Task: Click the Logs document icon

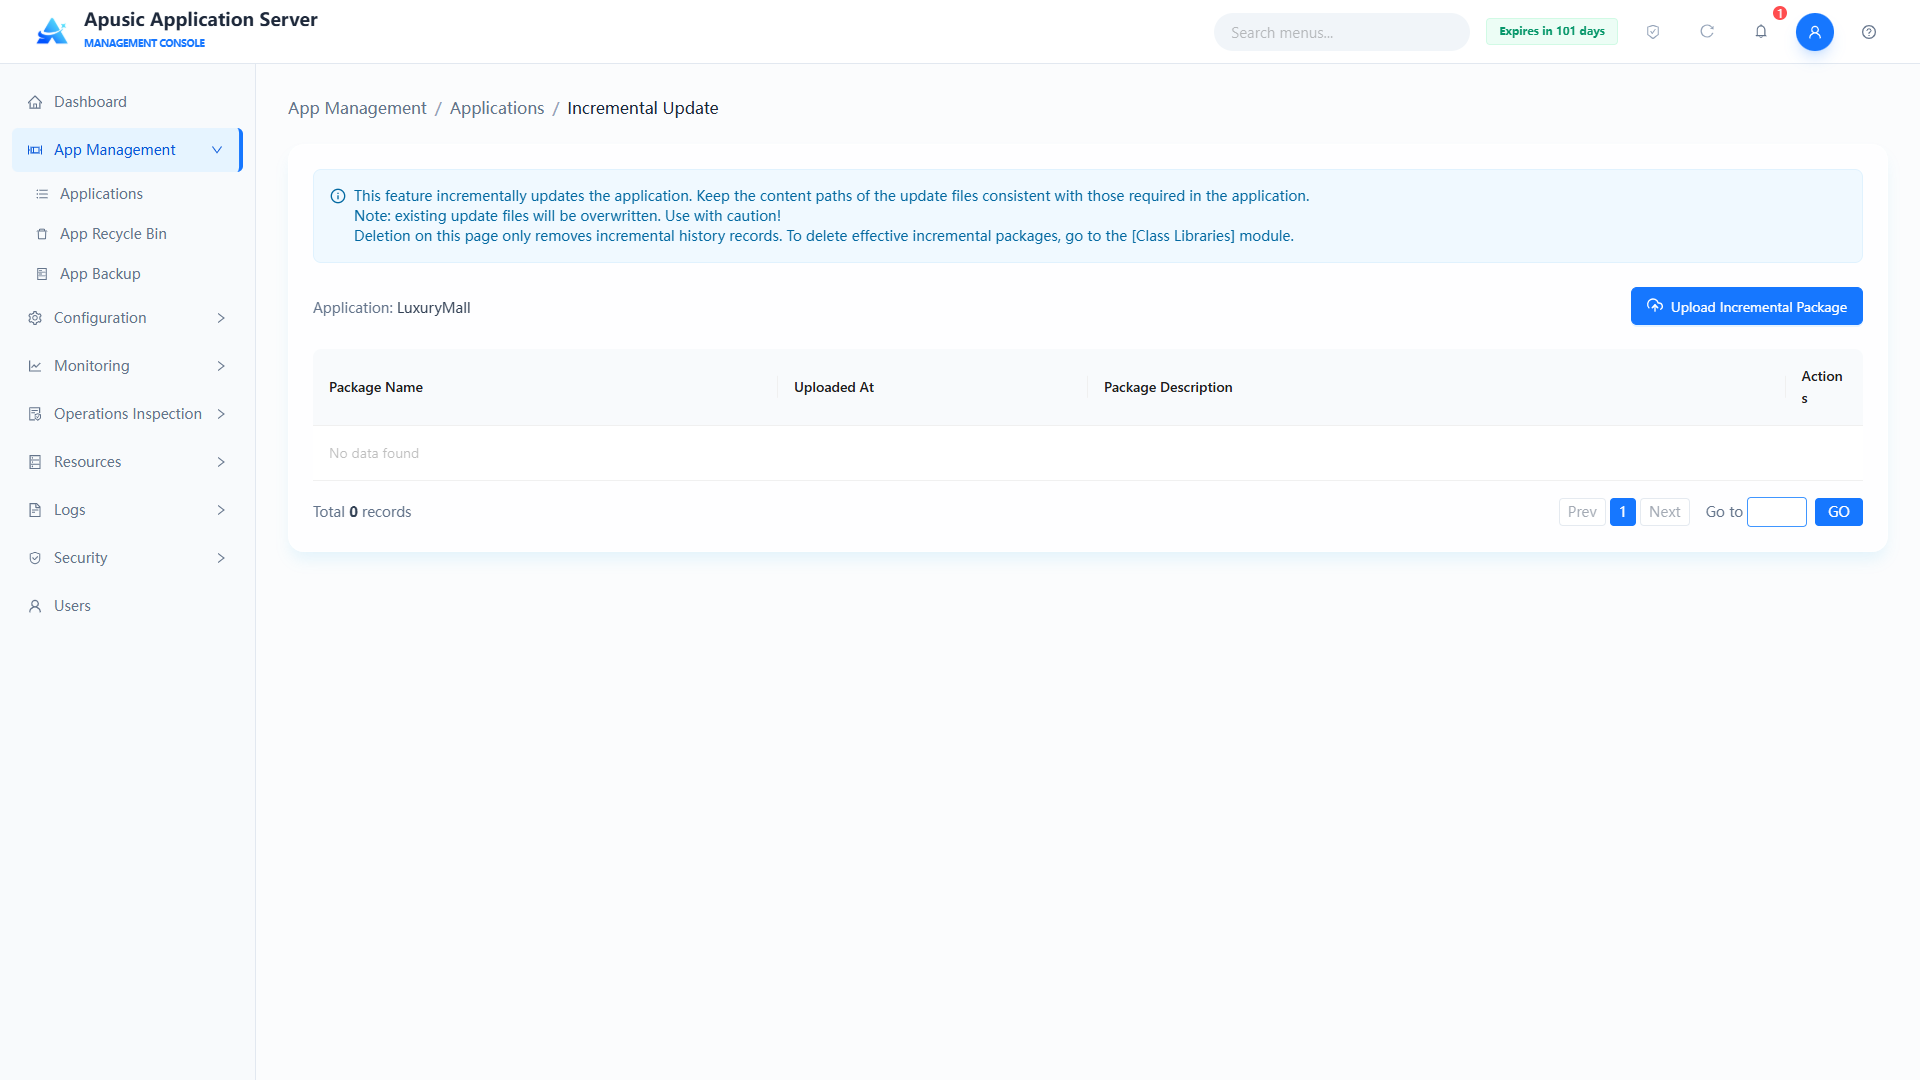Action: tap(35, 510)
